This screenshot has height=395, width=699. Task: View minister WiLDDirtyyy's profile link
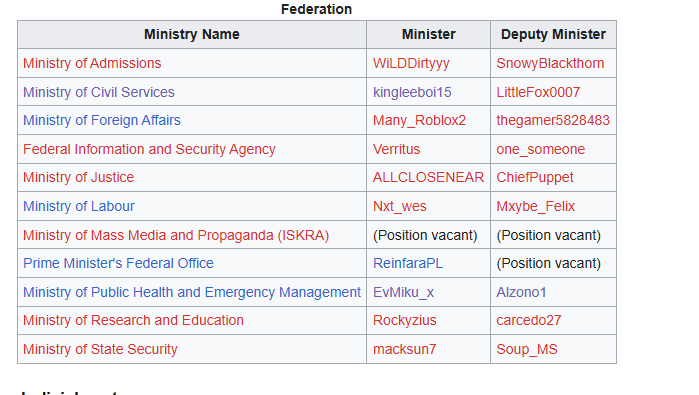pyautogui.click(x=411, y=63)
